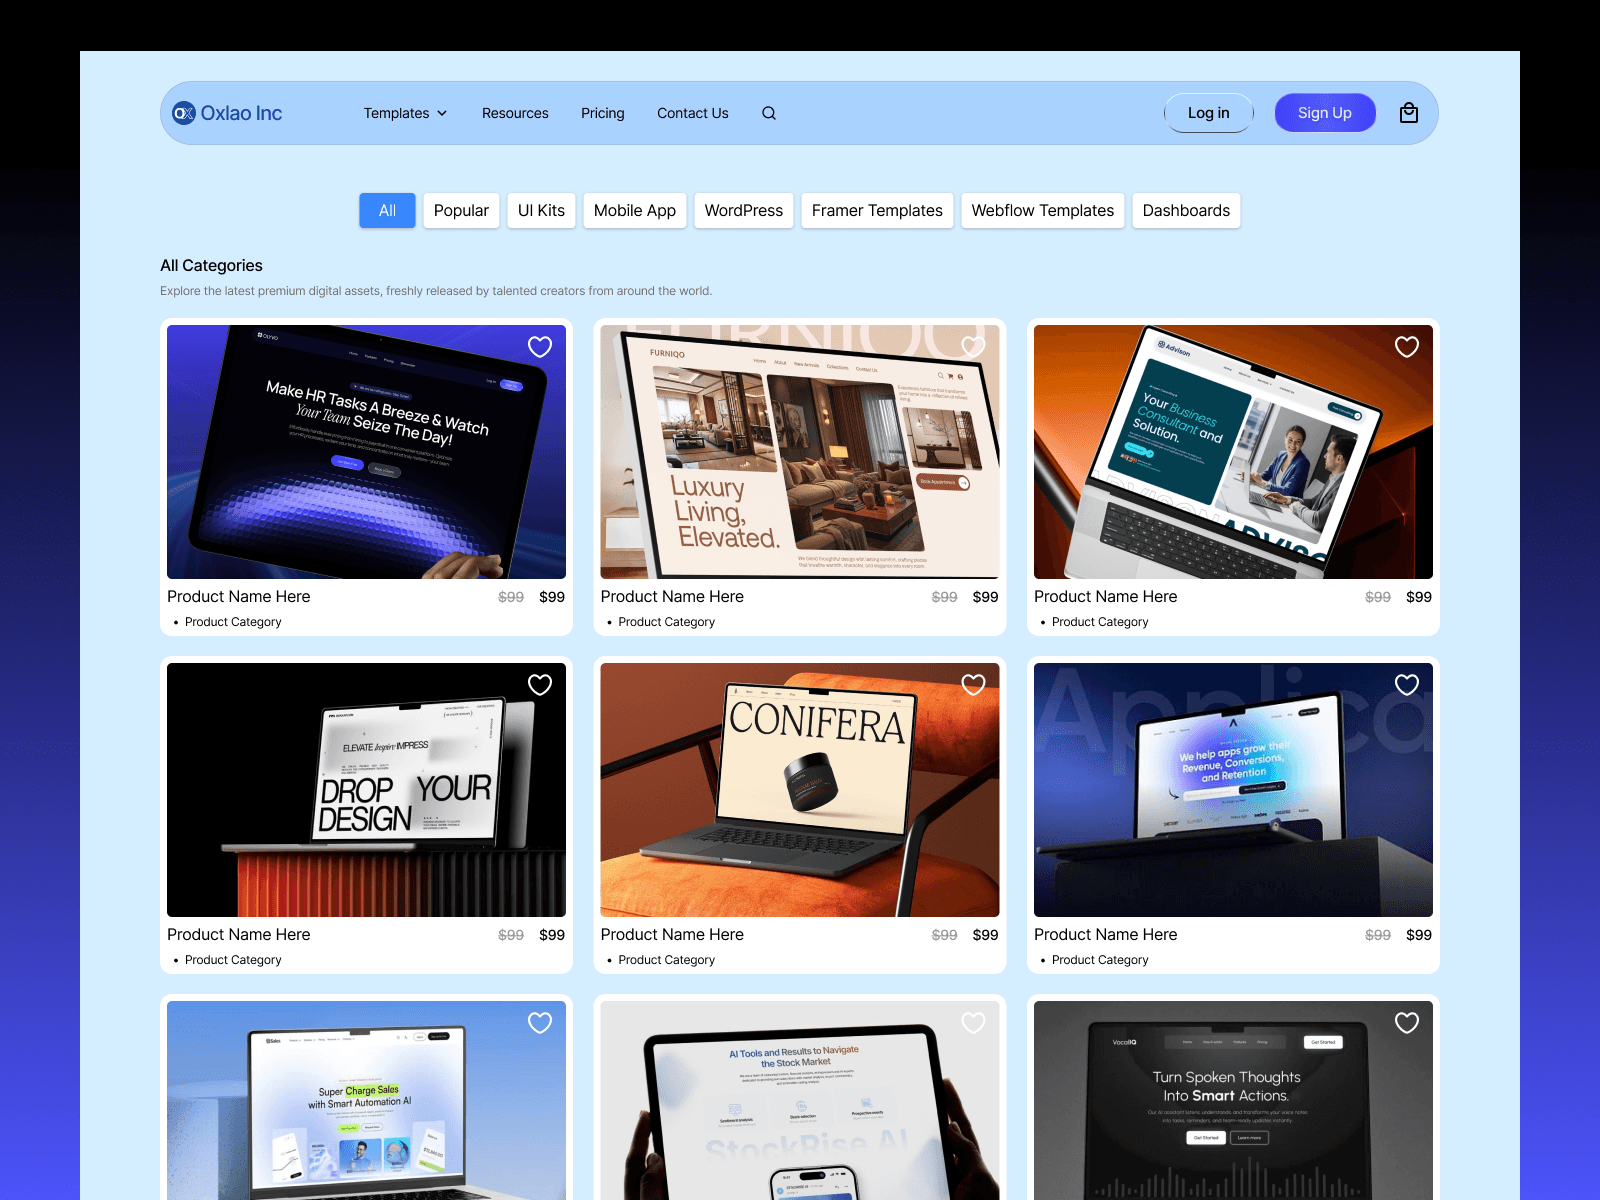
Task: Favorite the HR Tasks tablet template
Action: point(540,347)
